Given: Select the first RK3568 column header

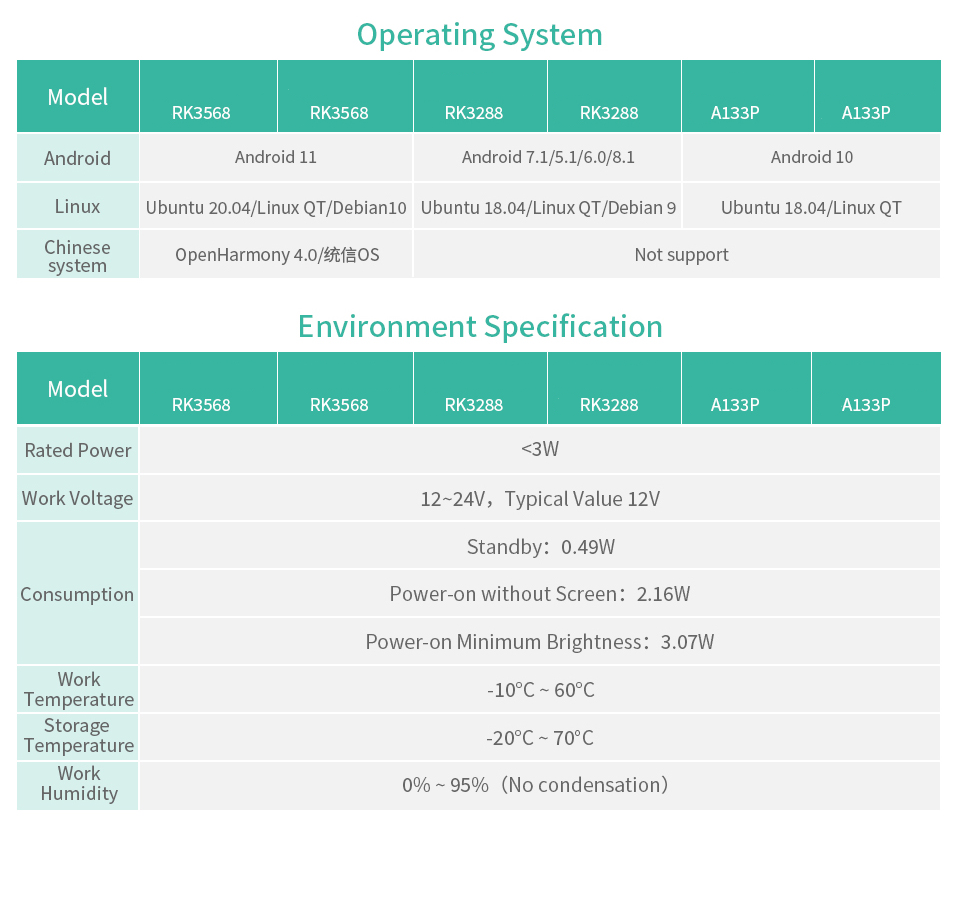Looking at the screenshot, I should [207, 113].
